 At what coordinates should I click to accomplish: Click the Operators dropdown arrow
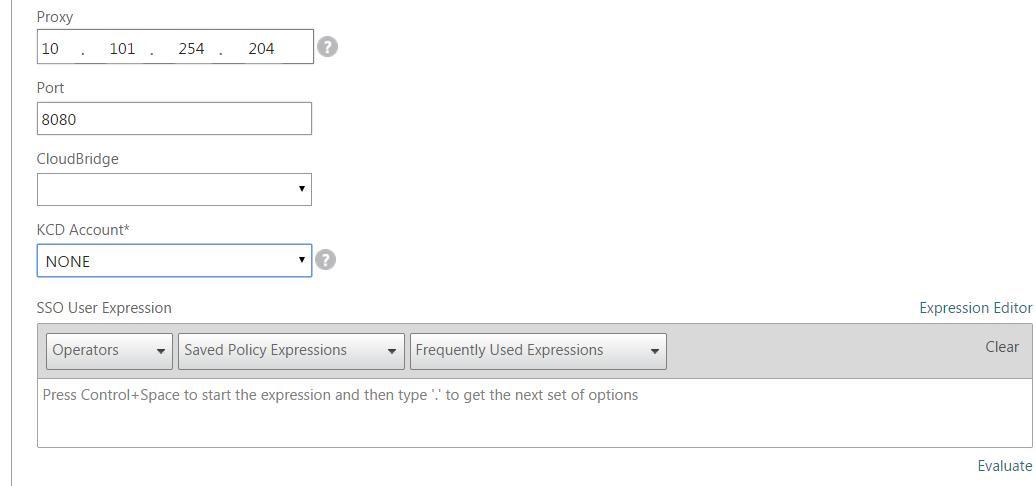(161, 351)
